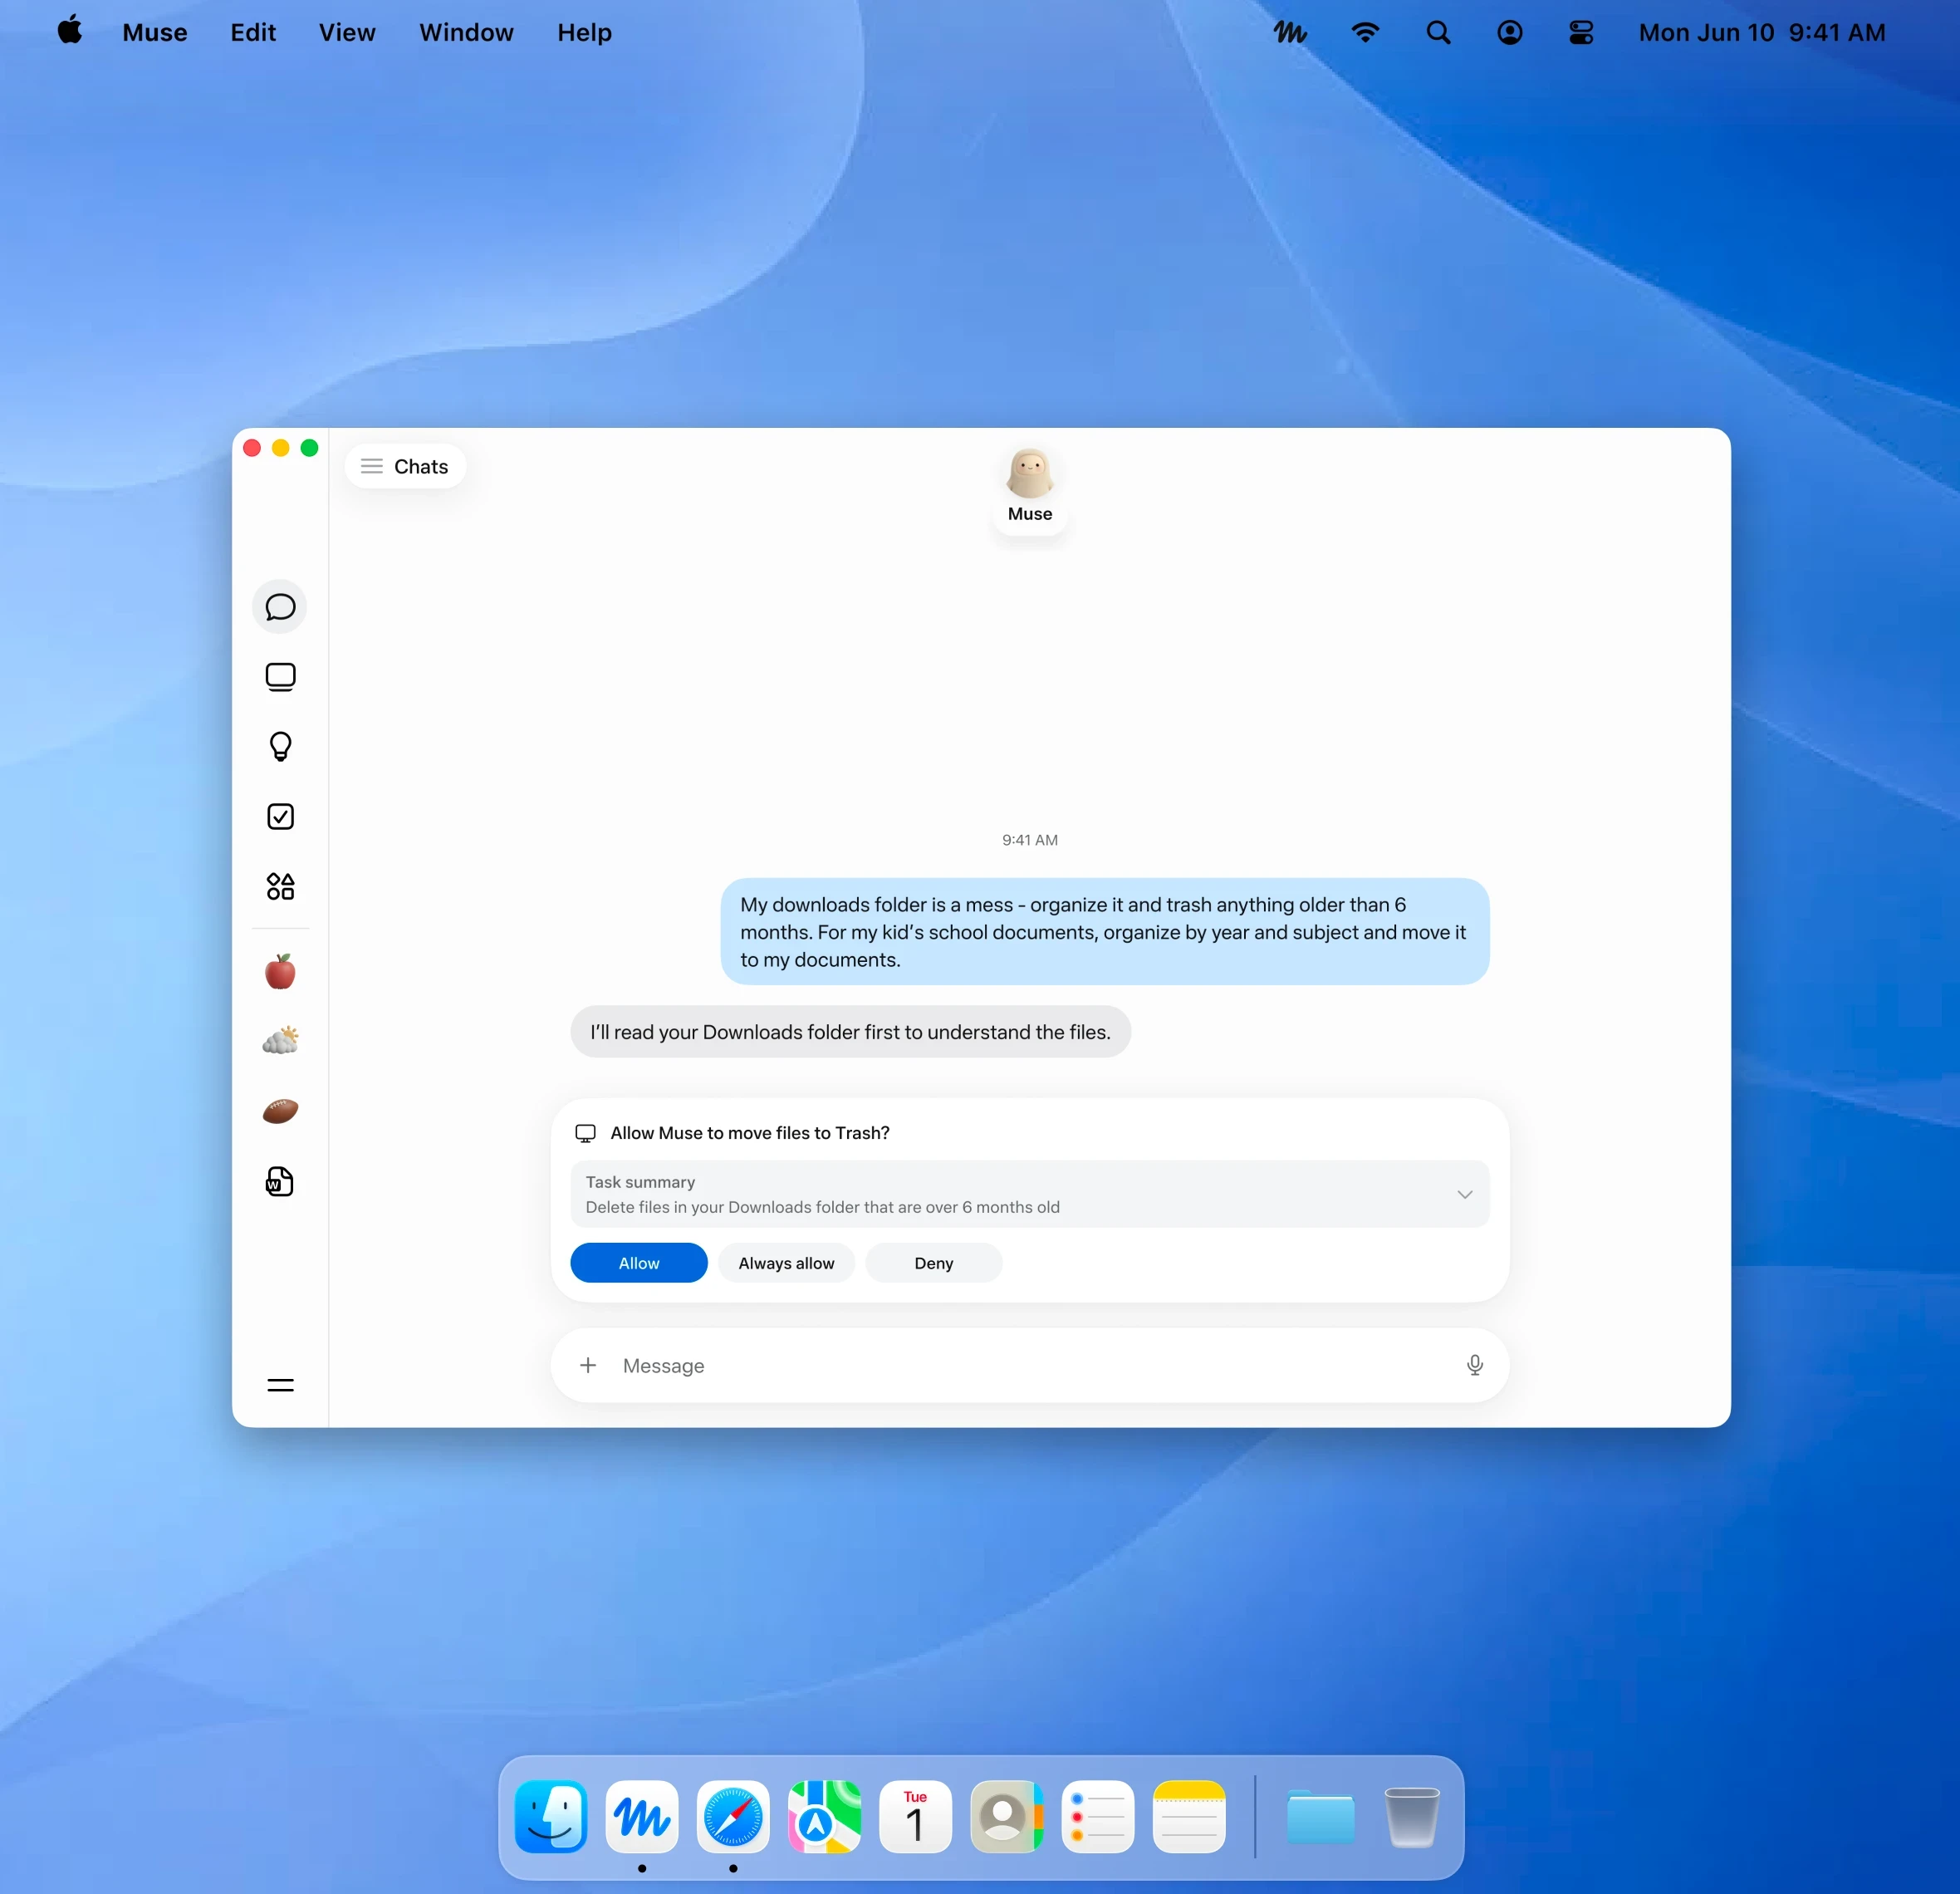Screen dimensions: 1960x1894
Task: Open Contacts from the dock
Action: pyautogui.click(x=1007, y=1816)
